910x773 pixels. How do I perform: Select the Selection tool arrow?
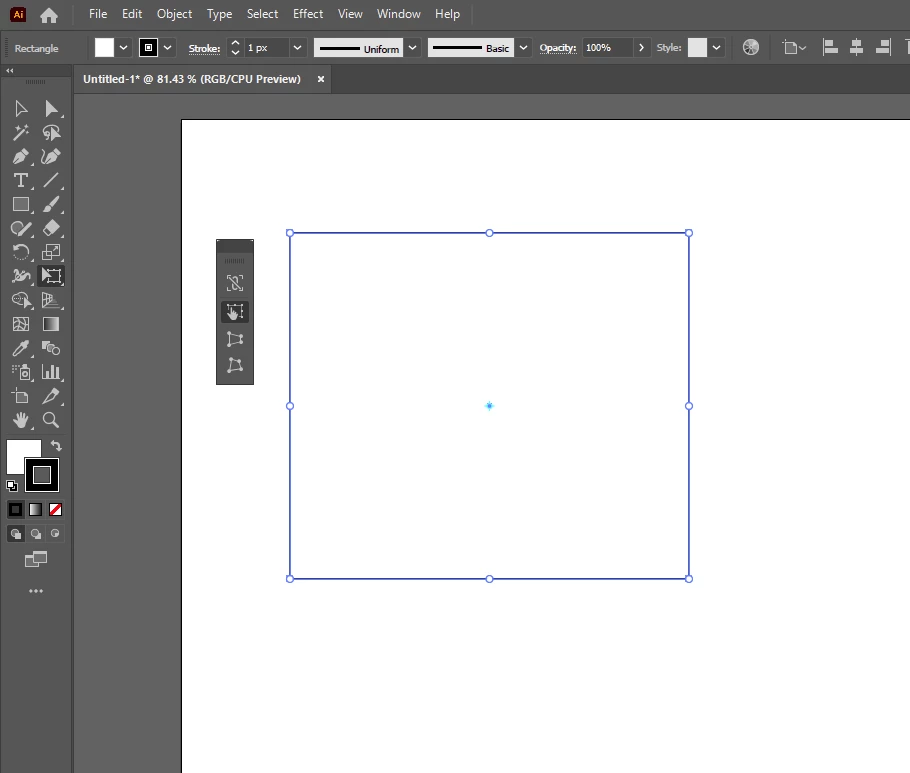(x=21, y=109)
